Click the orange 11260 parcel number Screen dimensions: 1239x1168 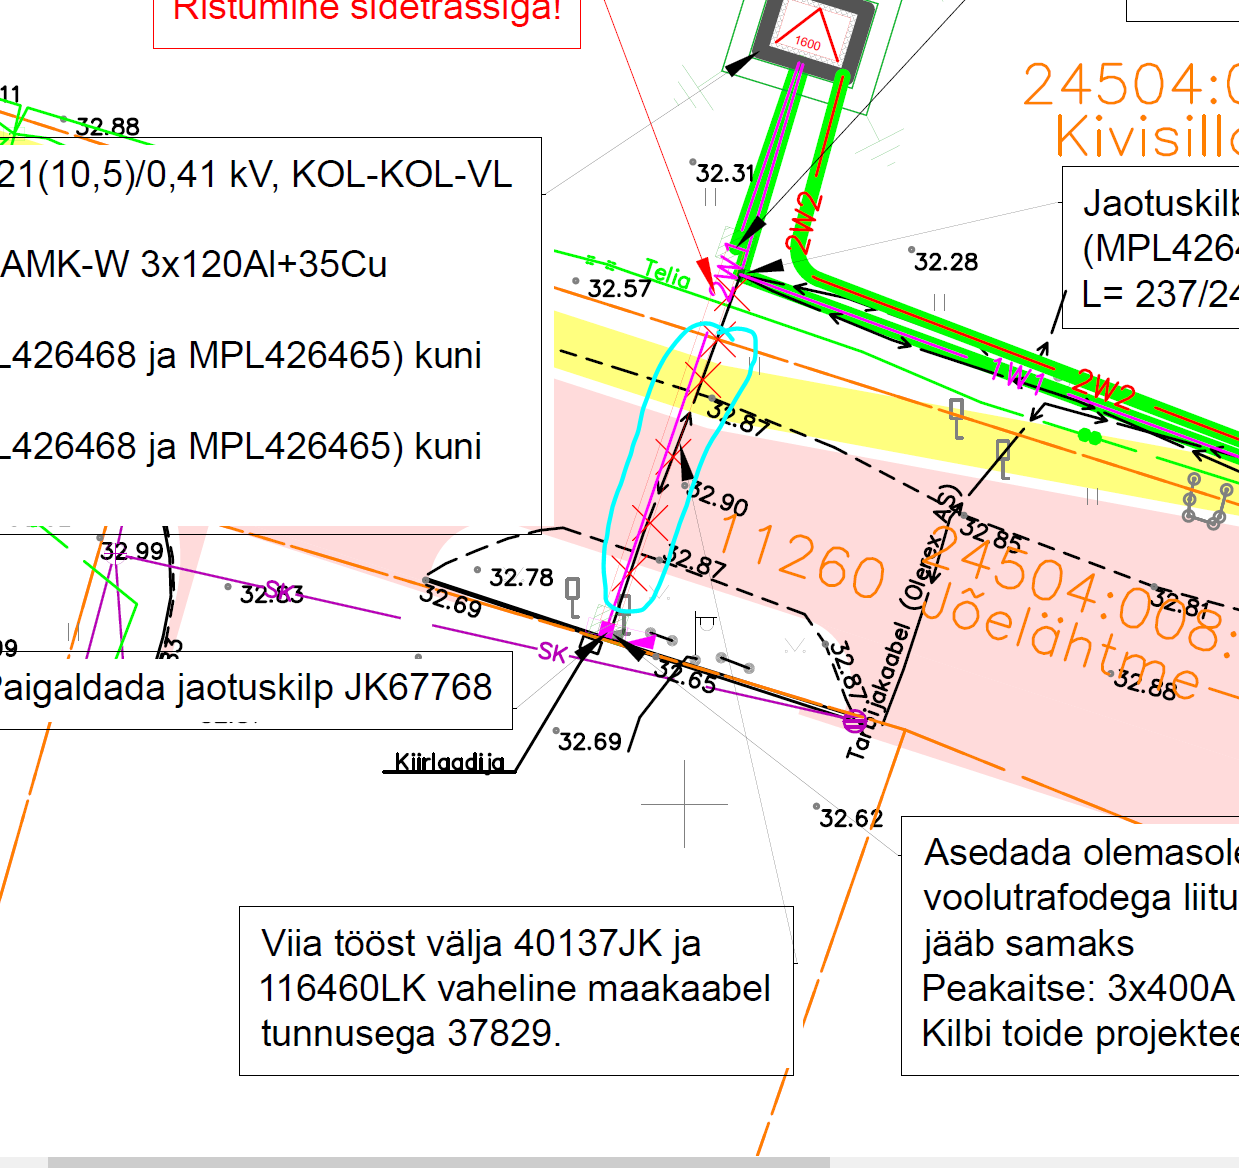(x=802, y=558)
